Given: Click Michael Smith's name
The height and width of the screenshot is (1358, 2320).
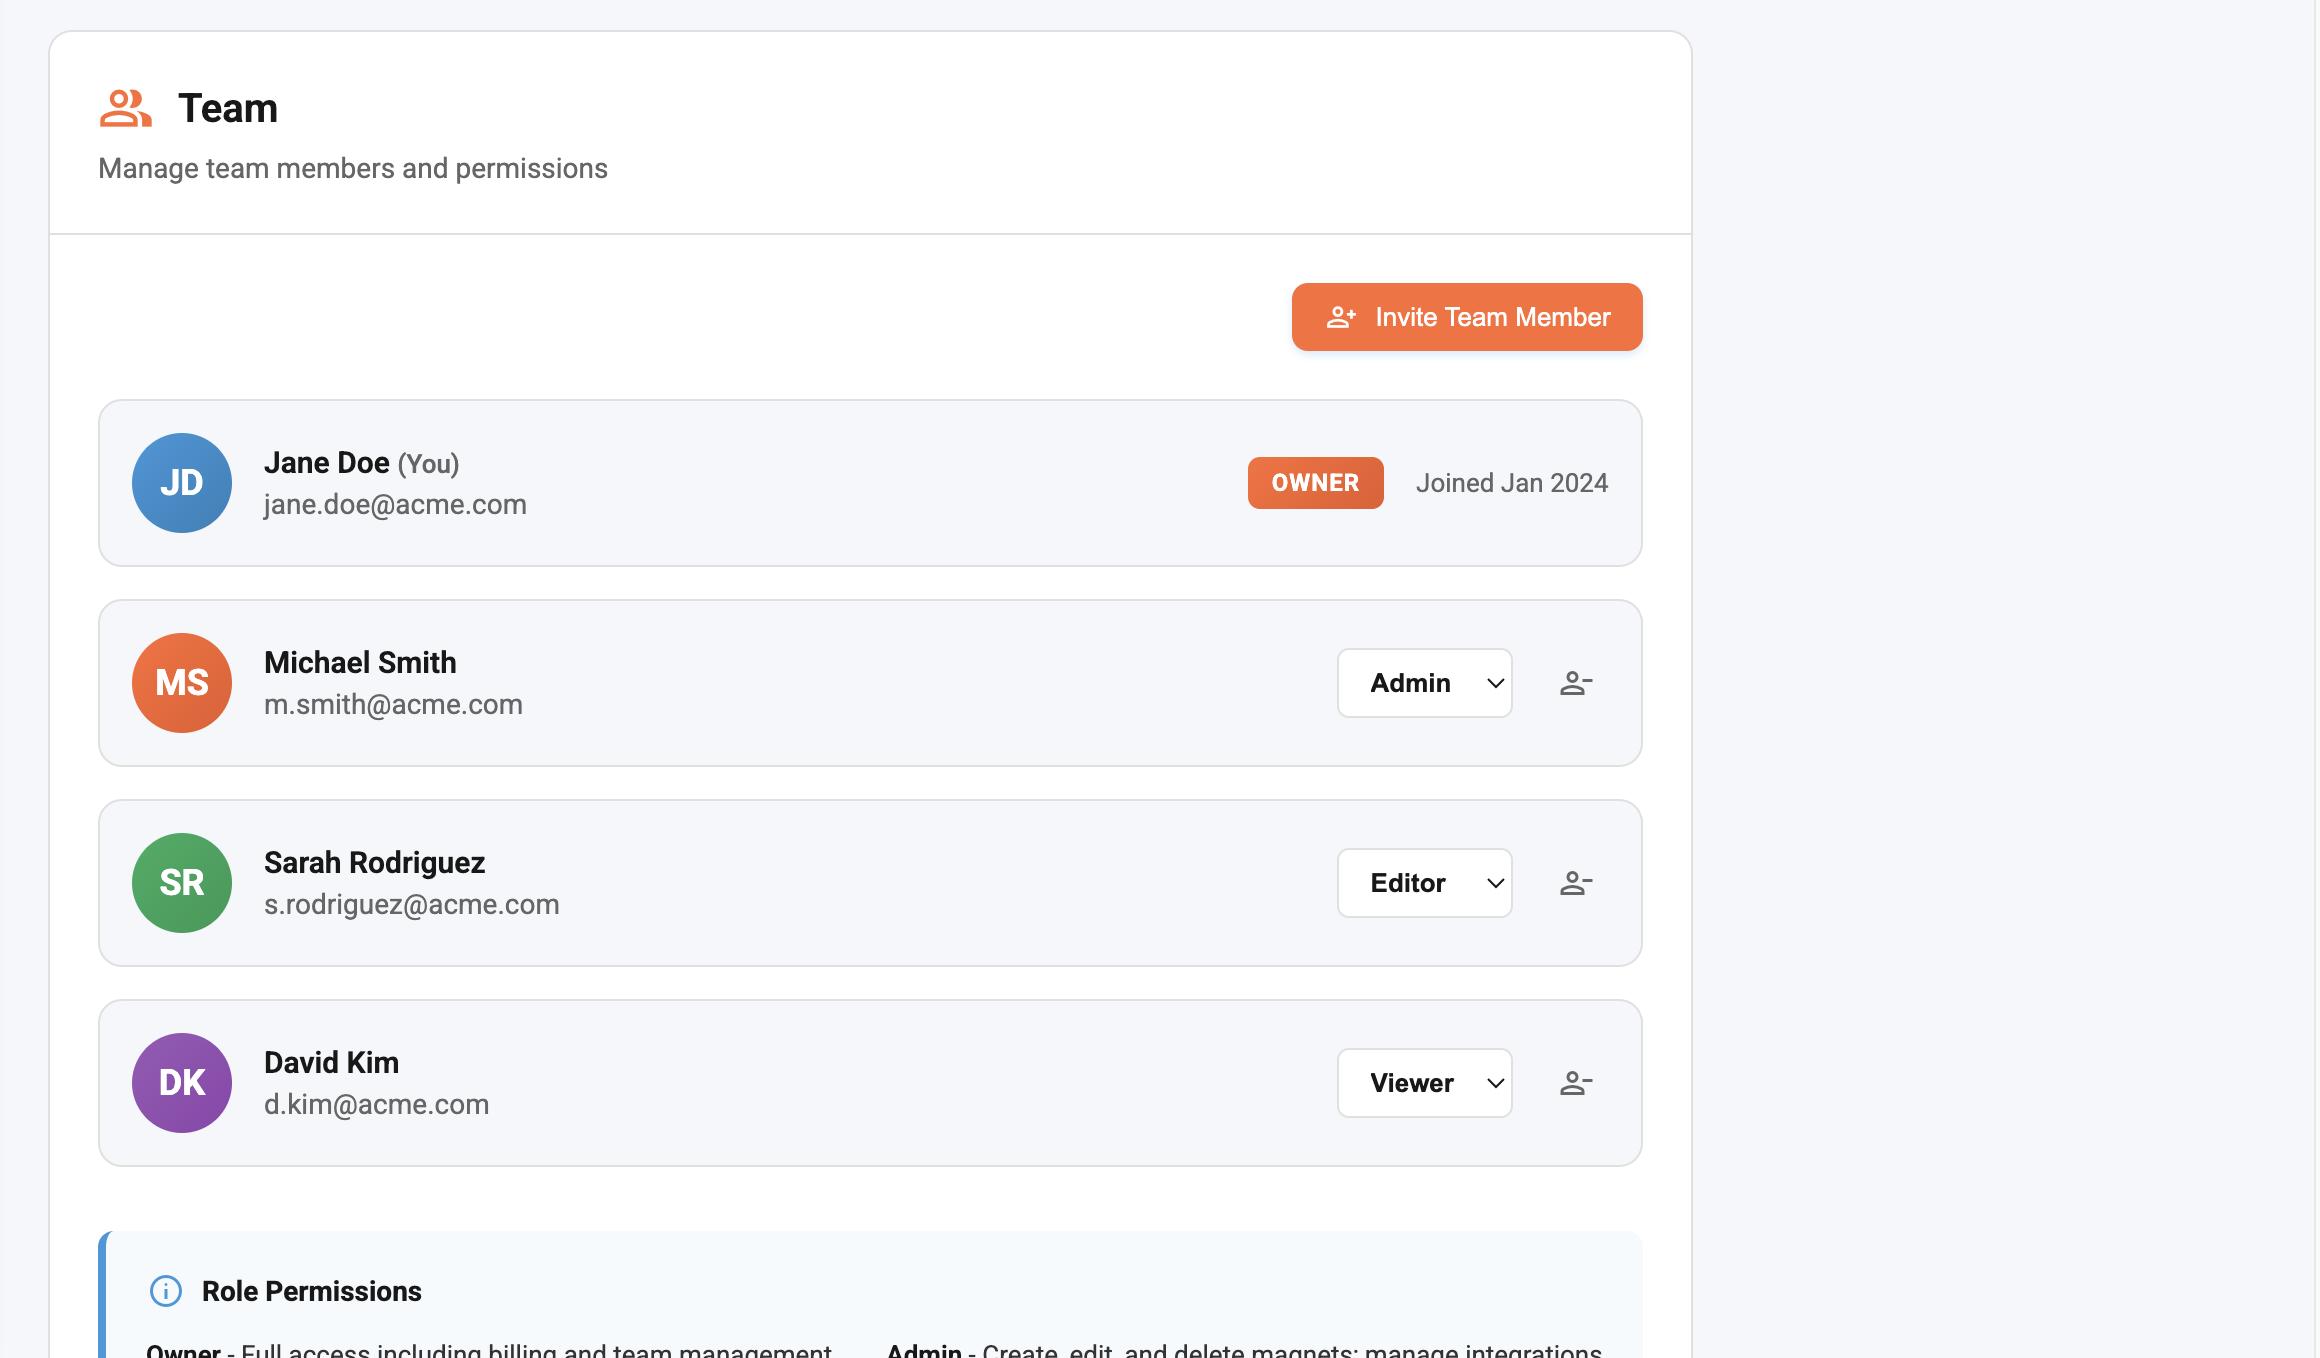Looking at the screenshot, I should pos(360,662).
